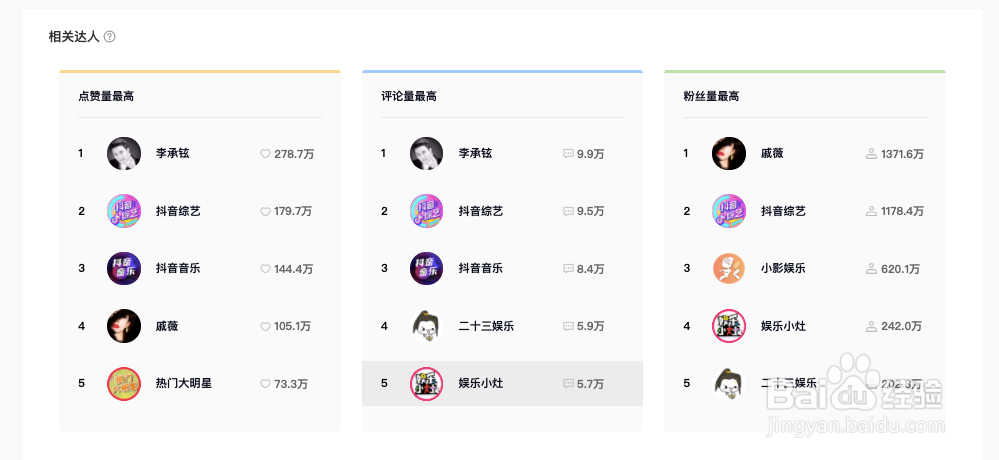Screen dimensions: 999x460
Task: Click comment icon next to 9.9万
Action: [x=568, y=154]
